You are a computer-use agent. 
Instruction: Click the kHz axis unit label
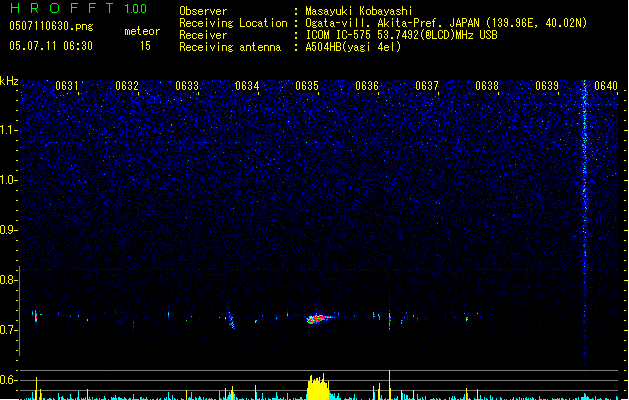coord(9,81)
